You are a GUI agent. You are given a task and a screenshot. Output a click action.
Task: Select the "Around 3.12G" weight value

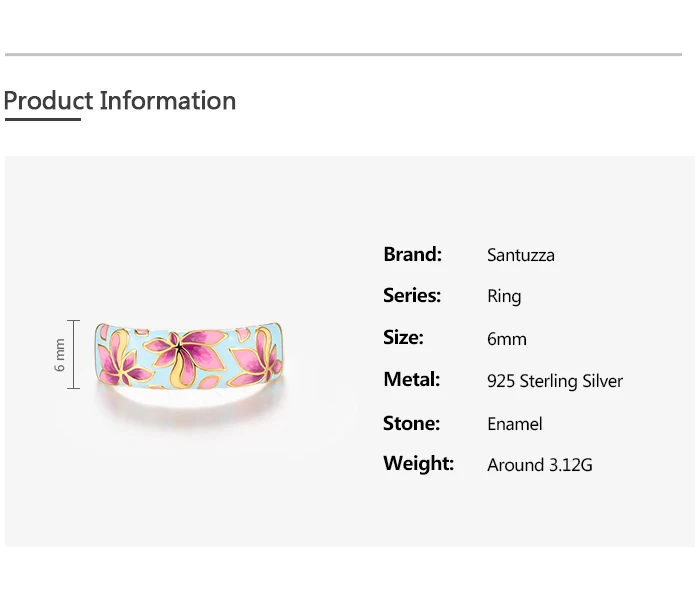539,465
